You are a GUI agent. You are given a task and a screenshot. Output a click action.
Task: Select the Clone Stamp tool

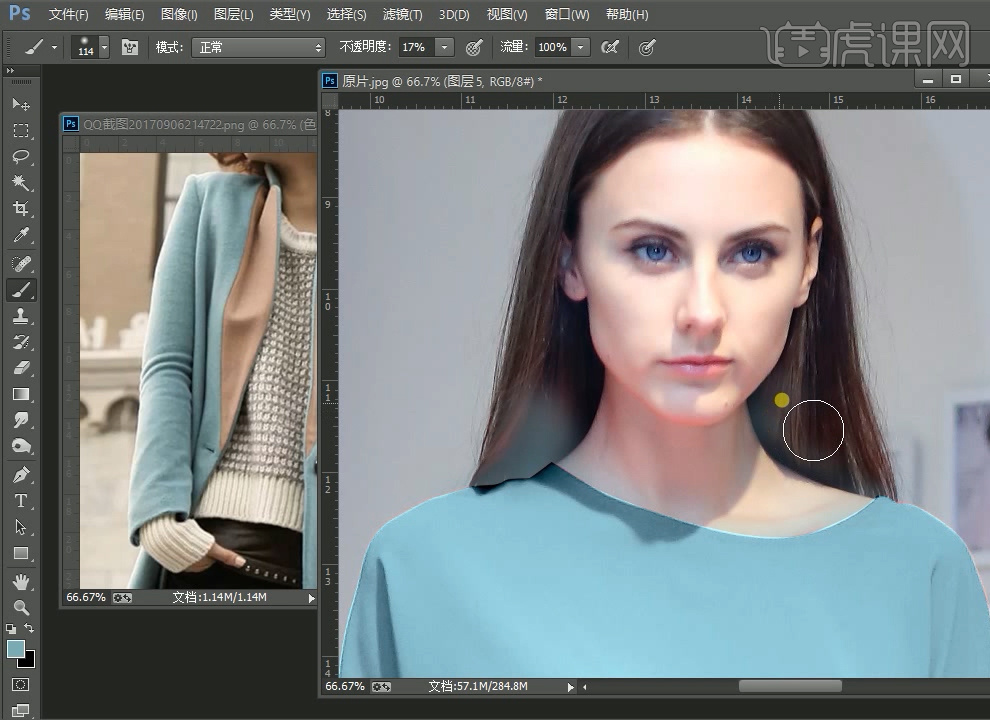pos(20,316)
